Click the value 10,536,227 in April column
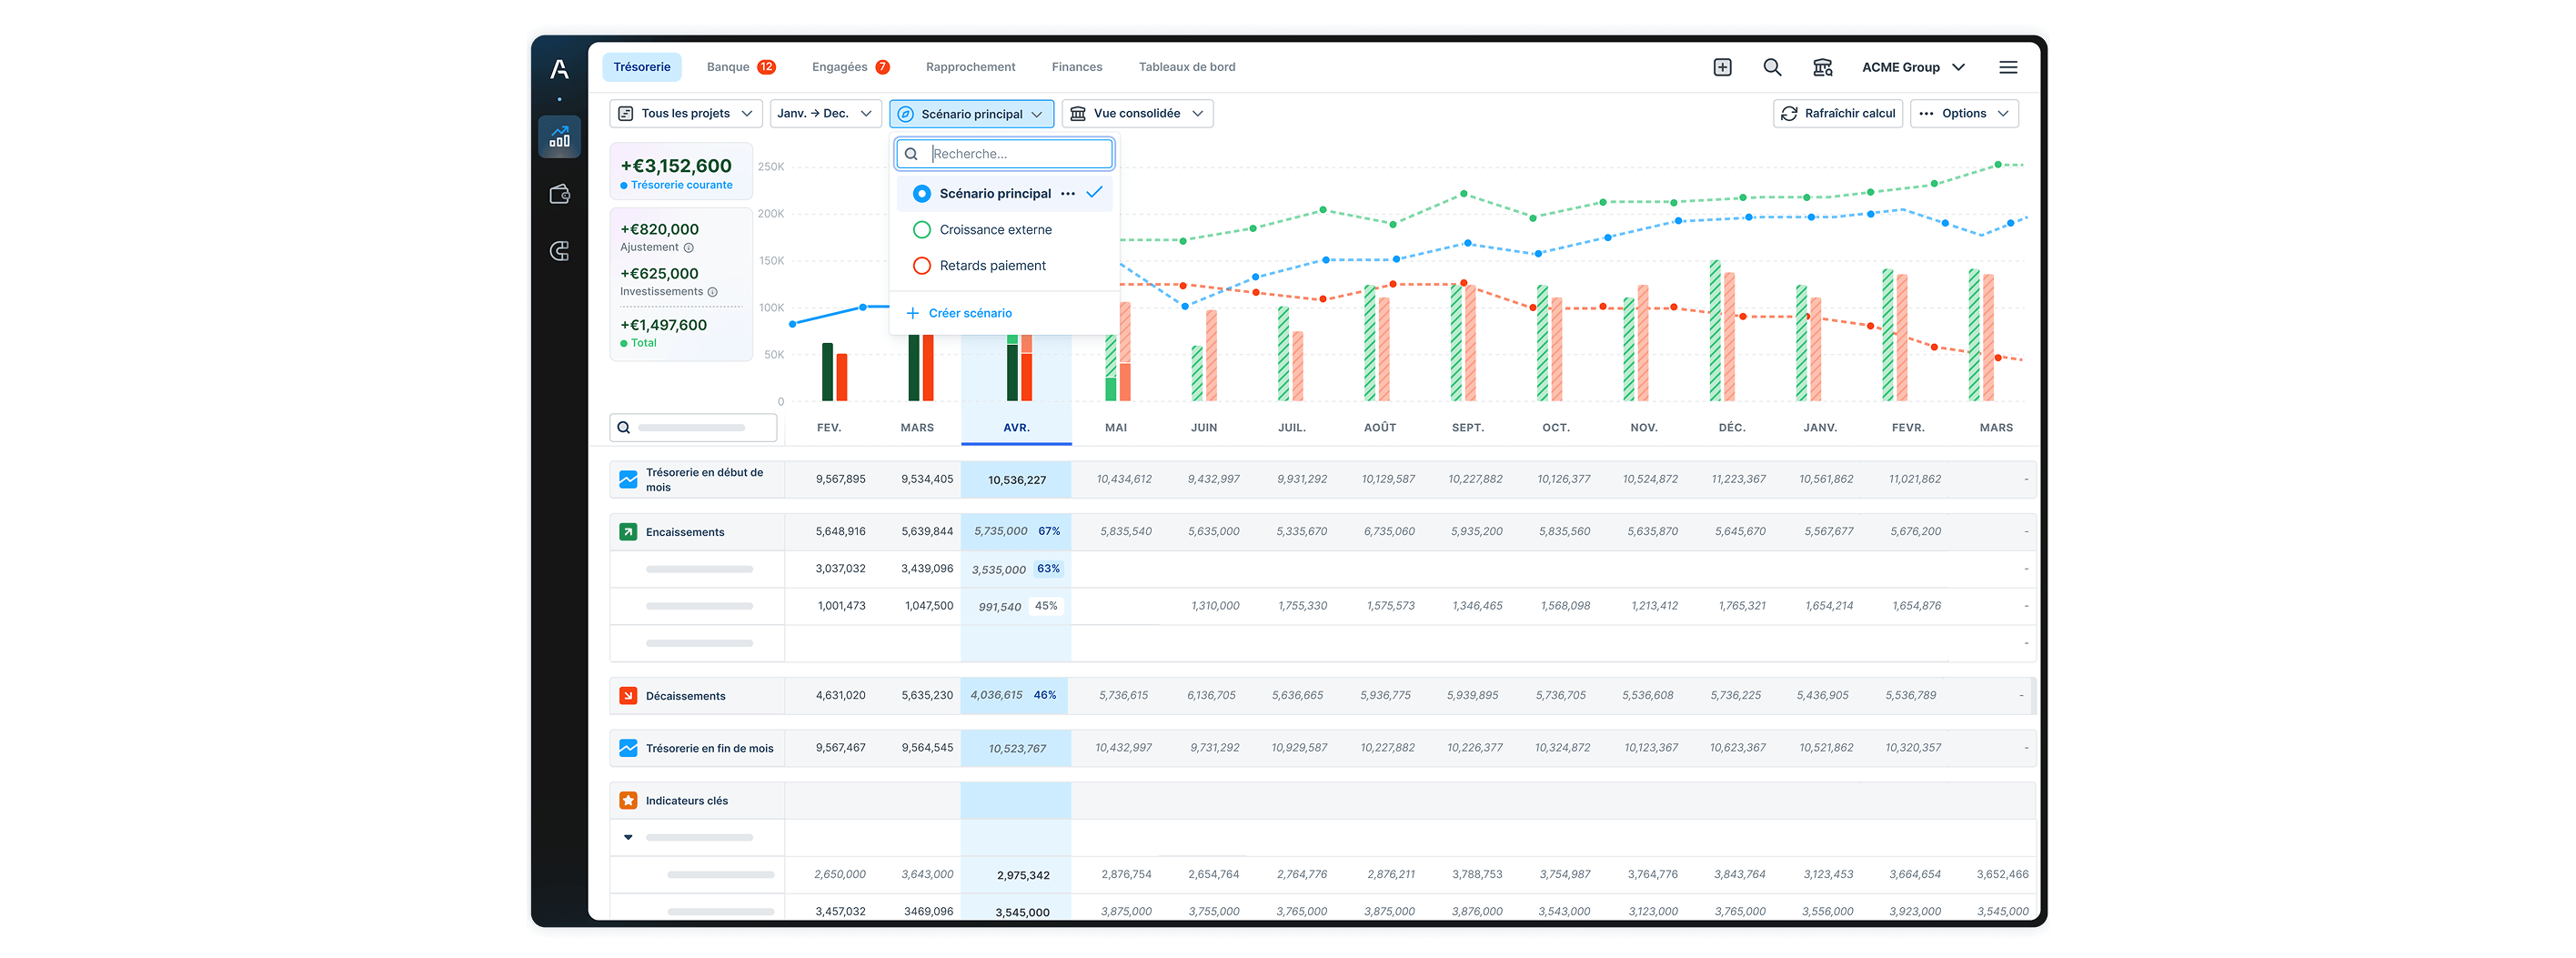2576x958 pixels. (x=1017, y=481)
